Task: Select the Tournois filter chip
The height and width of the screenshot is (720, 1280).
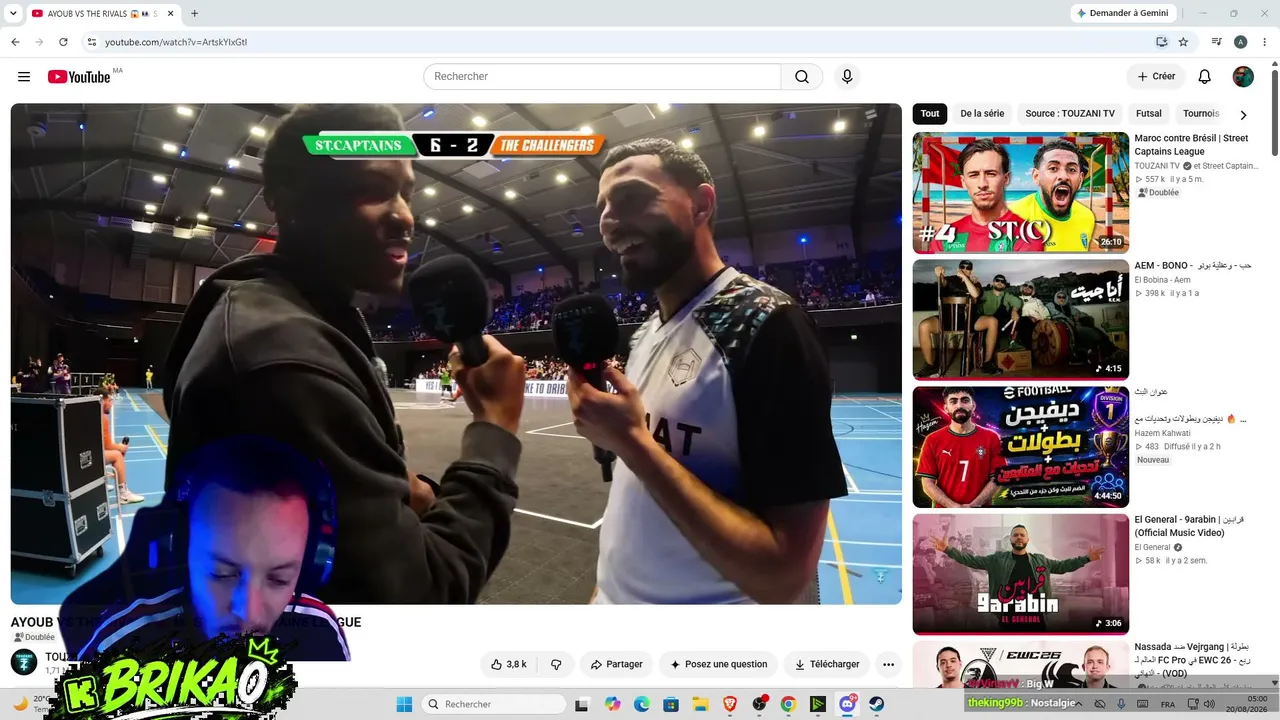Action: tap(1201, 114)
